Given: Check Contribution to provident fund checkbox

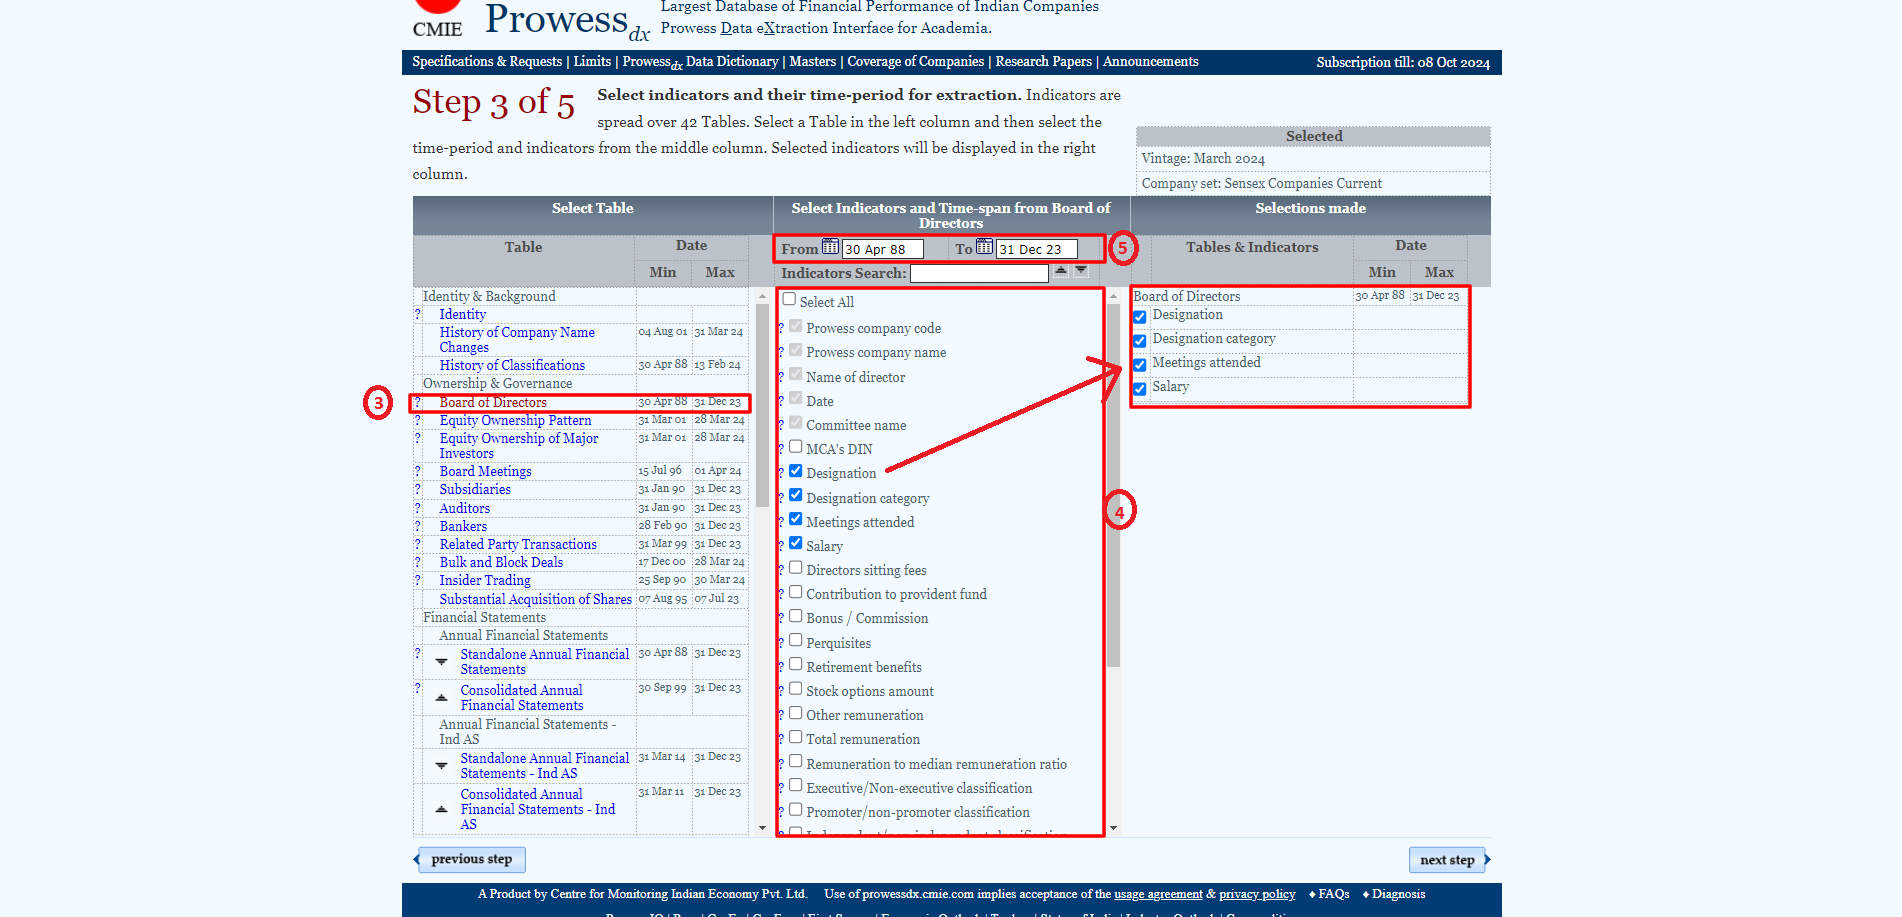Looking at the screenshot, I should (x=796, y=592).
